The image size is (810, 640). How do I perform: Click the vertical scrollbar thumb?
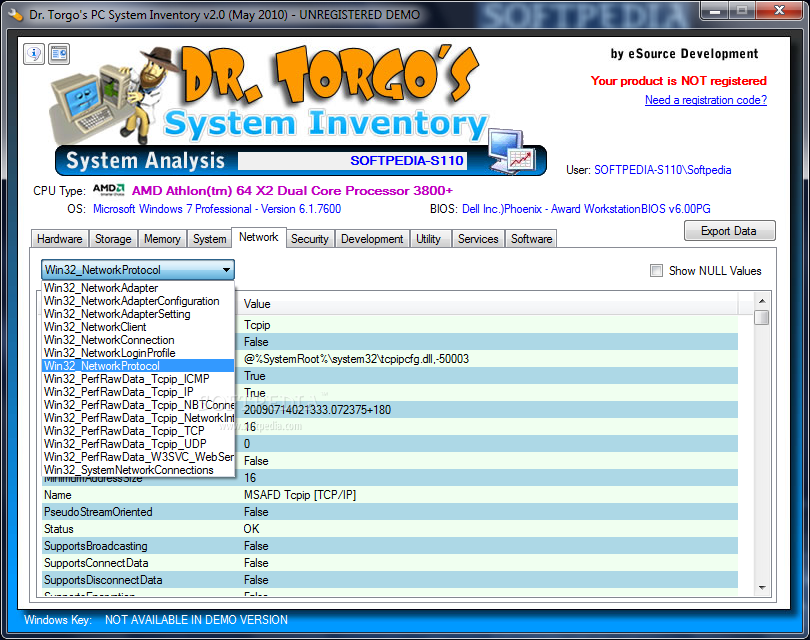pyautogui.click(x=761, y=317)
